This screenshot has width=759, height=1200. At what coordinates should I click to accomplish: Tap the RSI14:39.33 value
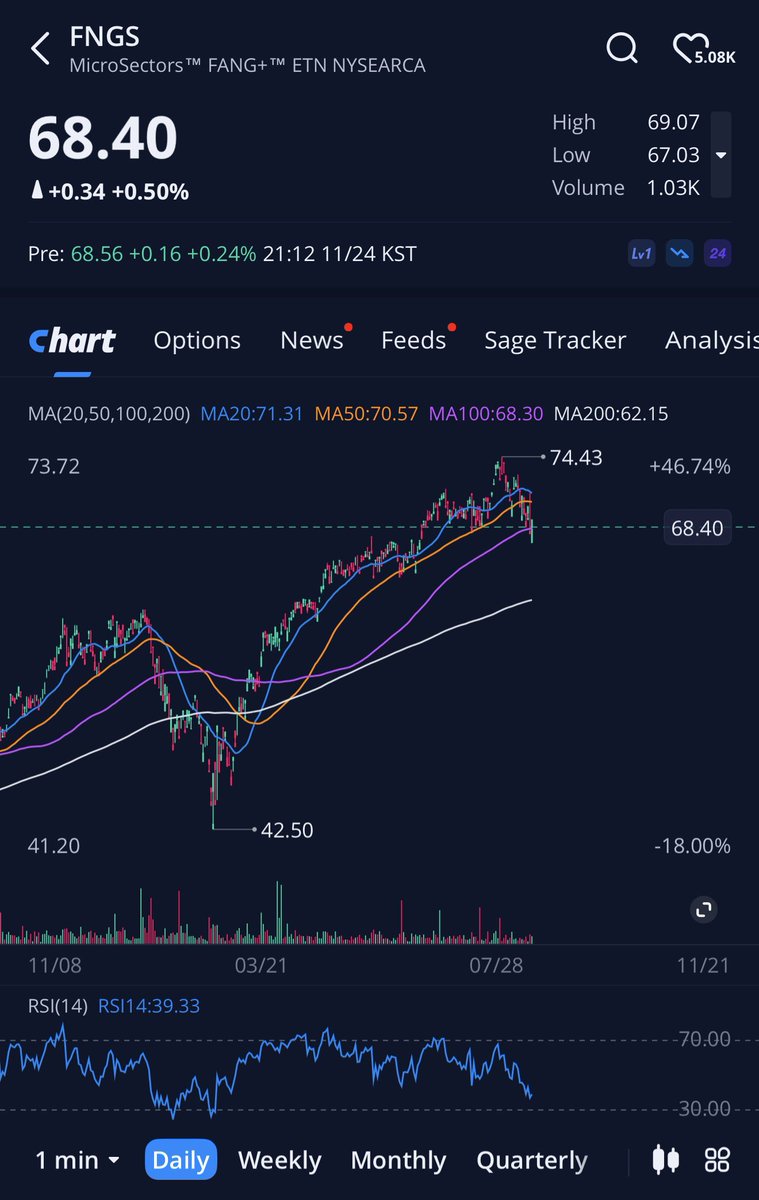pyautogui.click(x=149, y=1006)
